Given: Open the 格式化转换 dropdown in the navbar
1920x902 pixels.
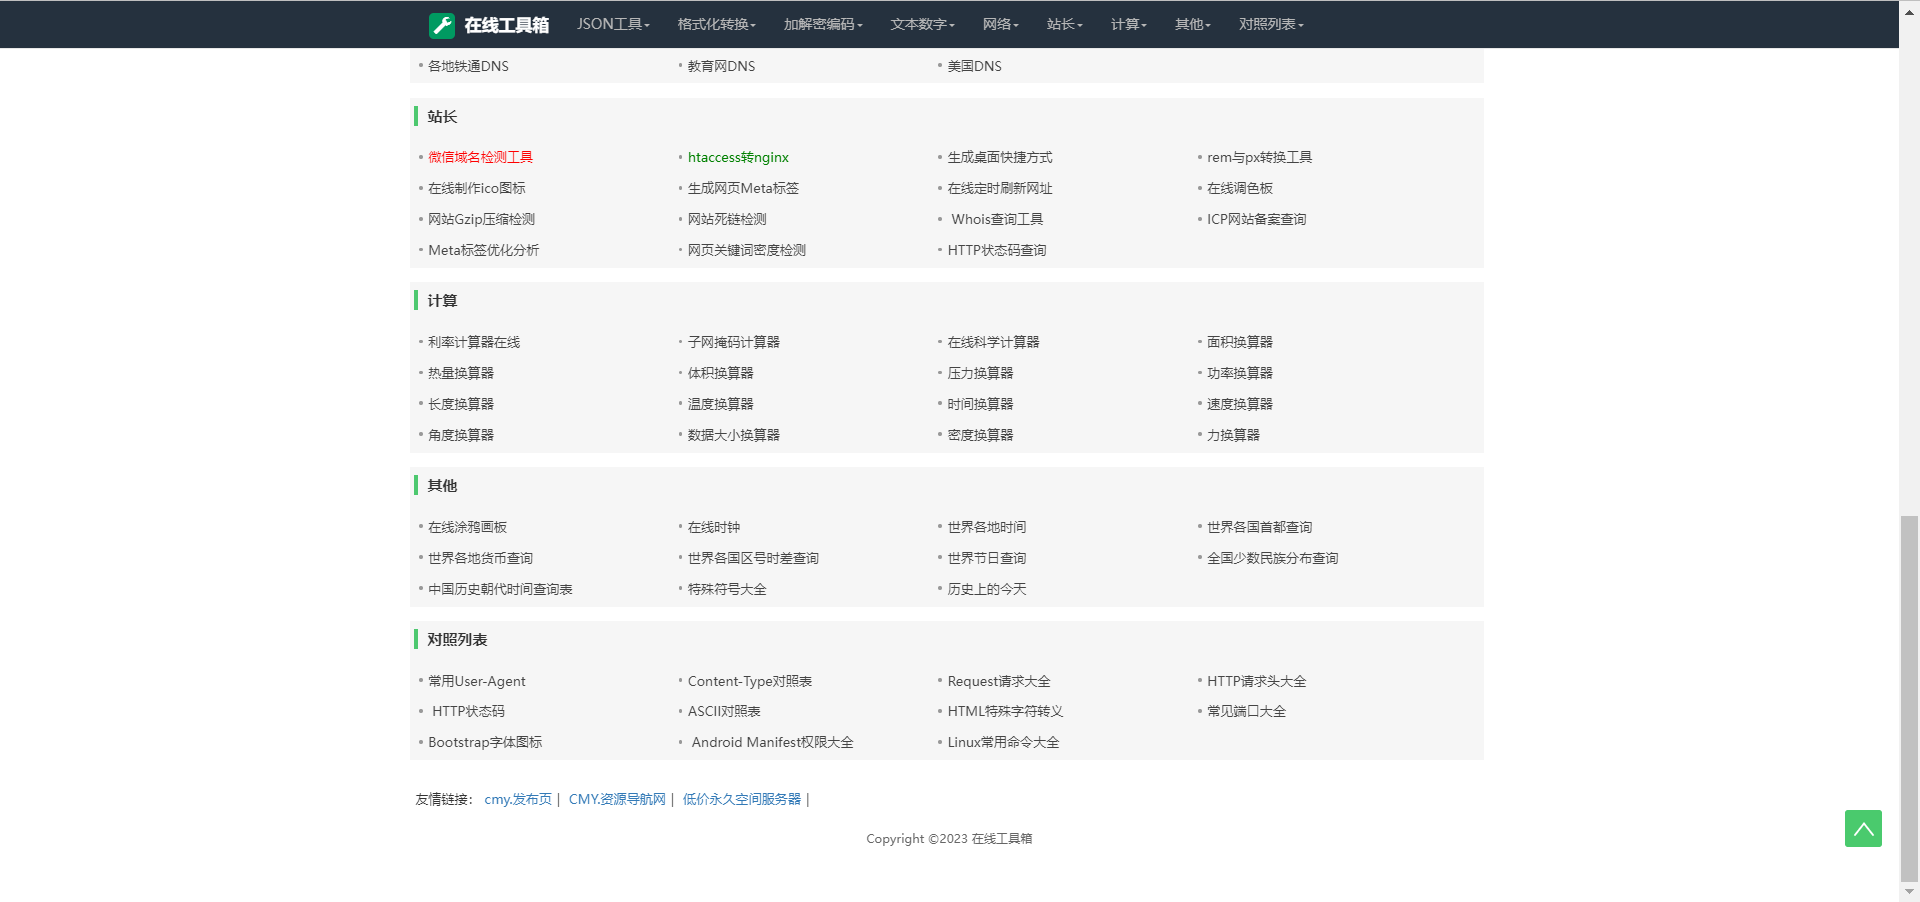Looking at the screenshot, I should 716,24.
